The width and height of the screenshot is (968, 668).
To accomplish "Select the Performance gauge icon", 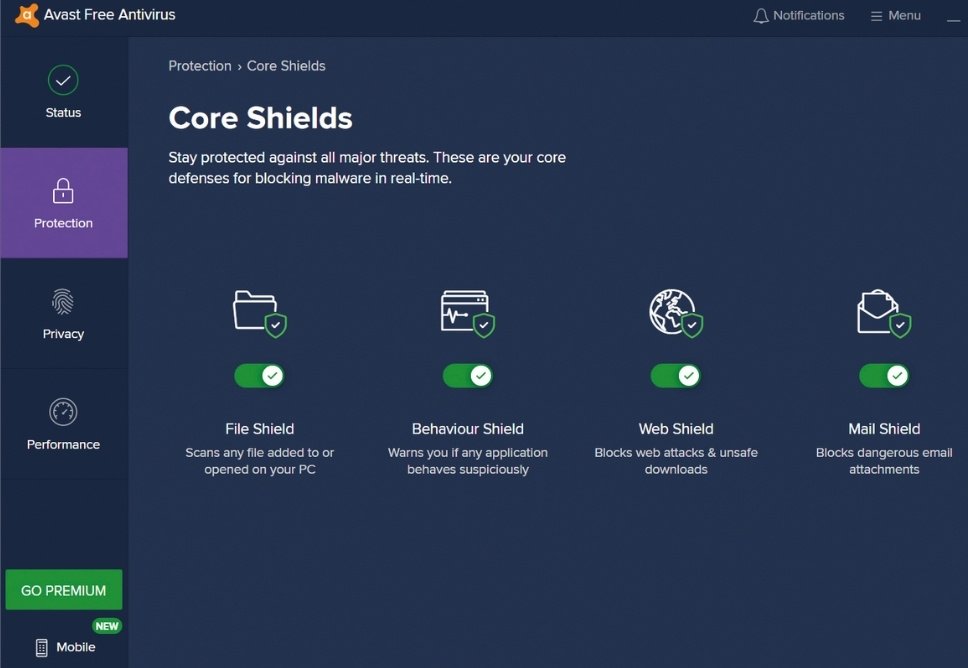I will tap(63, 412).
